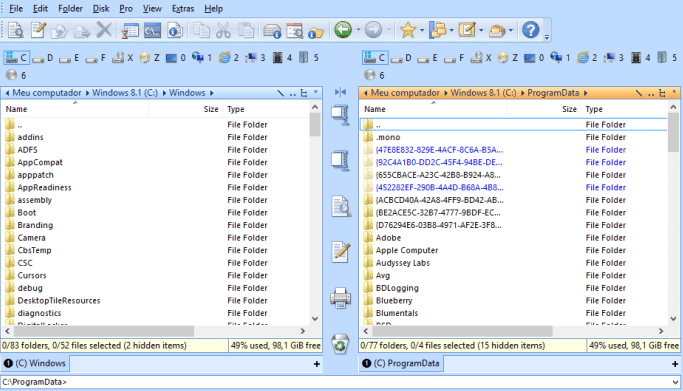Screen dimensions: 683x391
Task: Click the gray forward arrow button
Action: coord(373,30)
